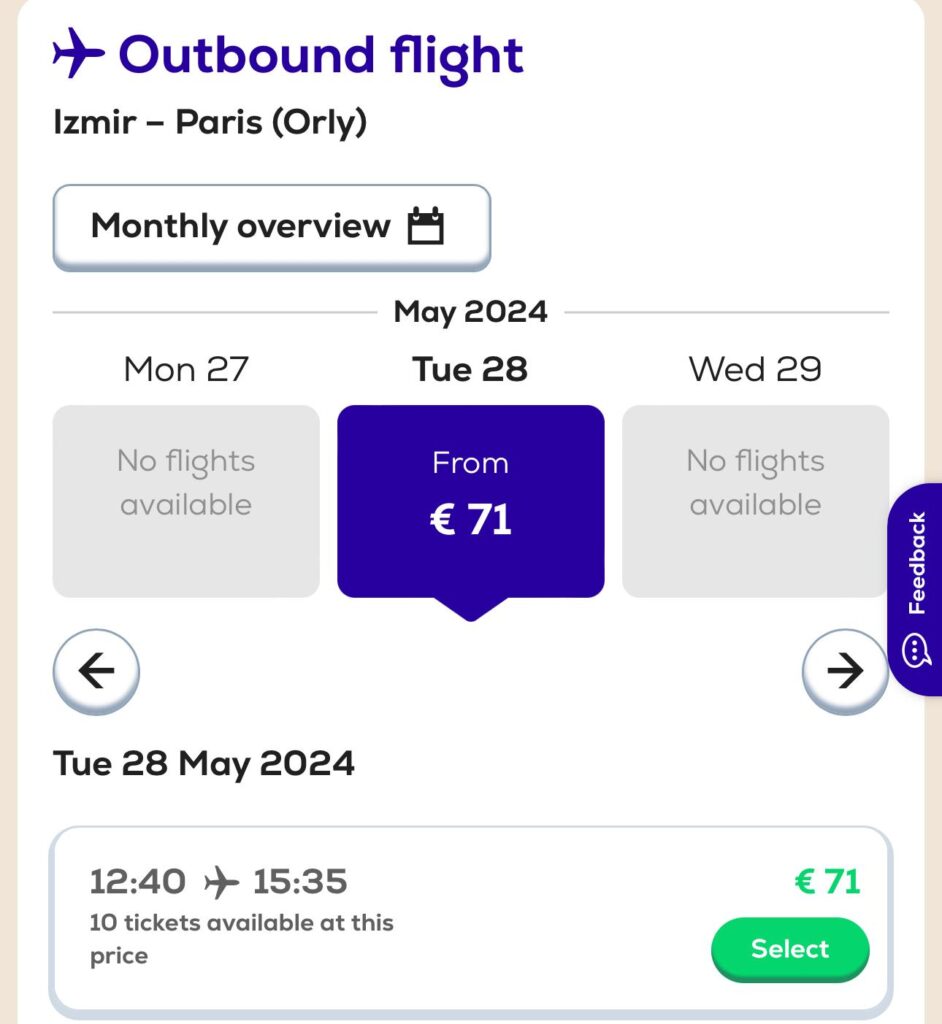Click the Tue 28 May 2024 heading

click(204, 763)
